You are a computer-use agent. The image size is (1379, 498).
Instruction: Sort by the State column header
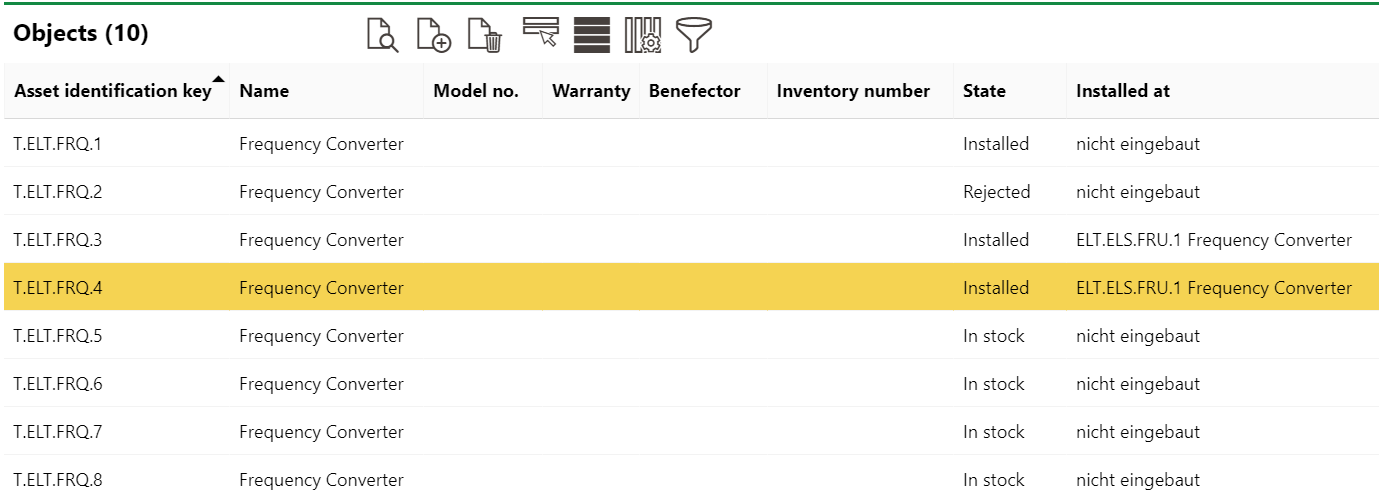pyautogui.click(x=984, y=91)
